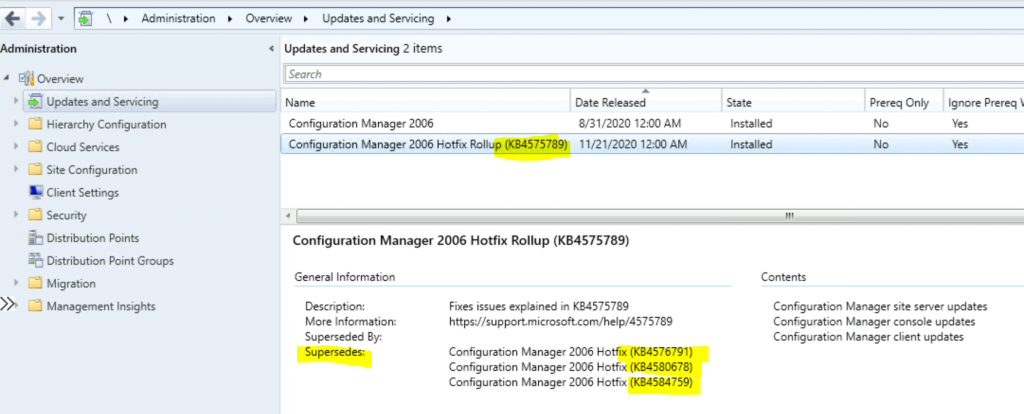The width and height of the screenshot is (1024, 414).
Task: Go forward with the right arrow button
Action: tap(39, 18)
